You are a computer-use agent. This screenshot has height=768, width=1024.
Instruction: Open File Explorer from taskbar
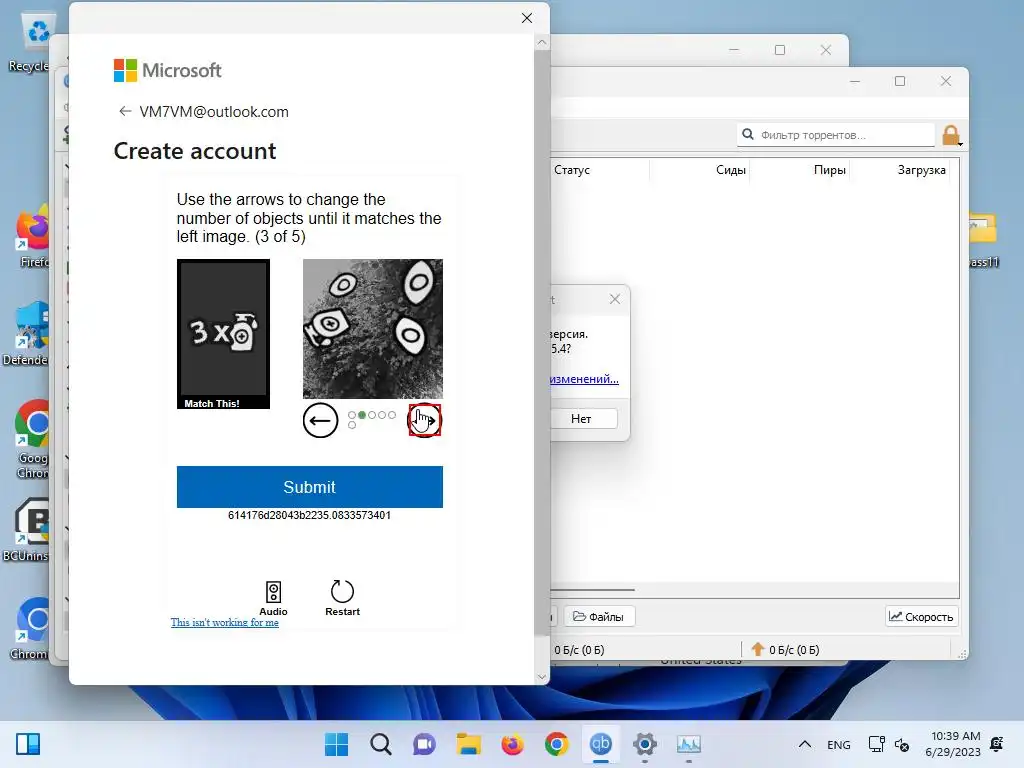point(468,744)
